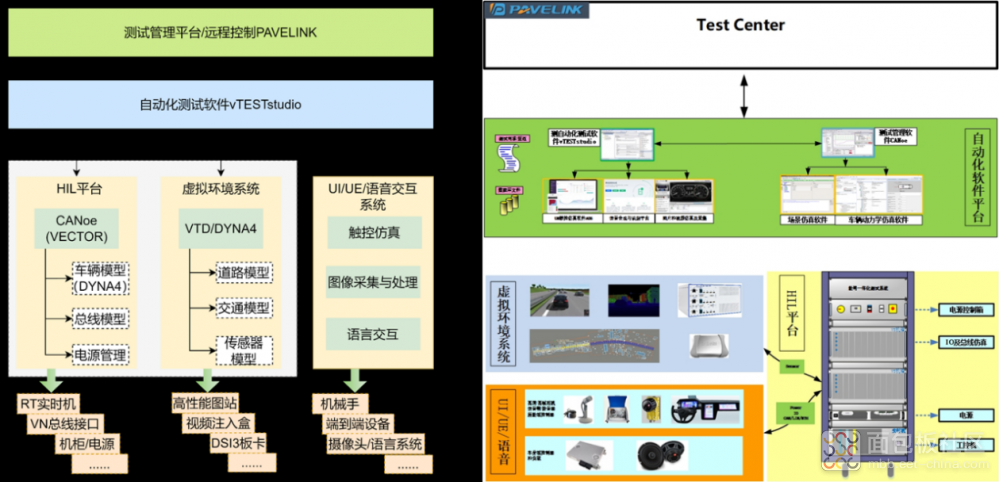Click the steering wheel cockpit image
999x482 pixels.
pos(705,410)
